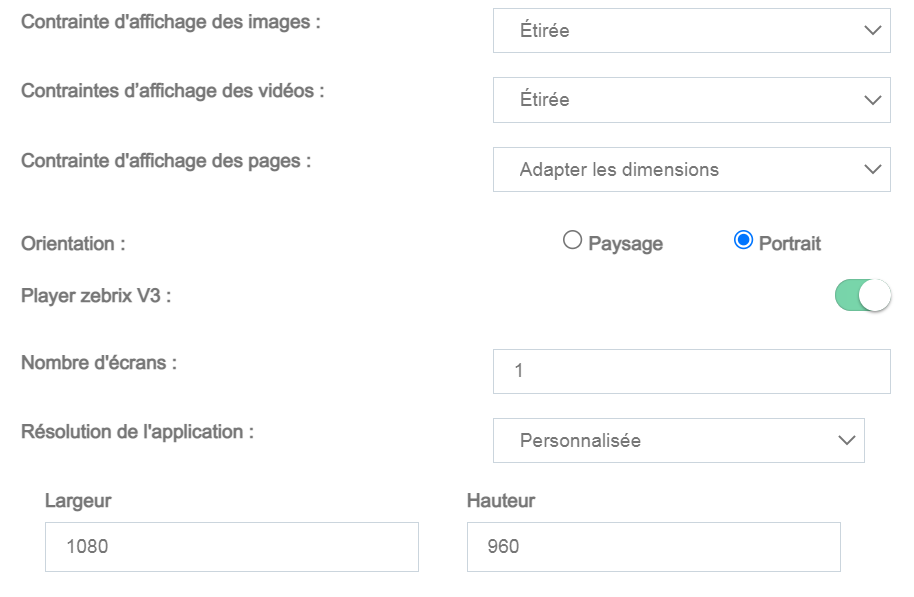Click the 'Portrait' text label

coord(790,243)
